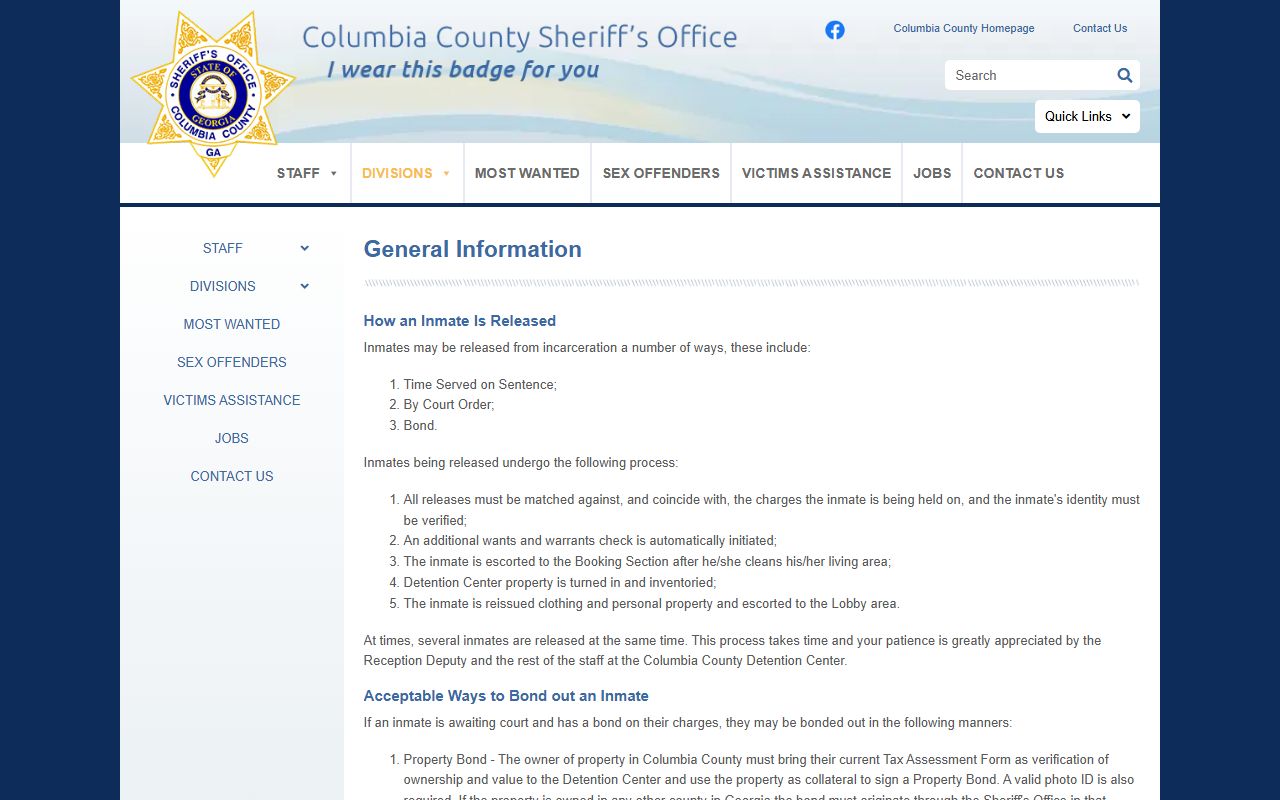Click the 'General Information' page heading
This screenshot has height=800, width=1280.
coord(472,249)
